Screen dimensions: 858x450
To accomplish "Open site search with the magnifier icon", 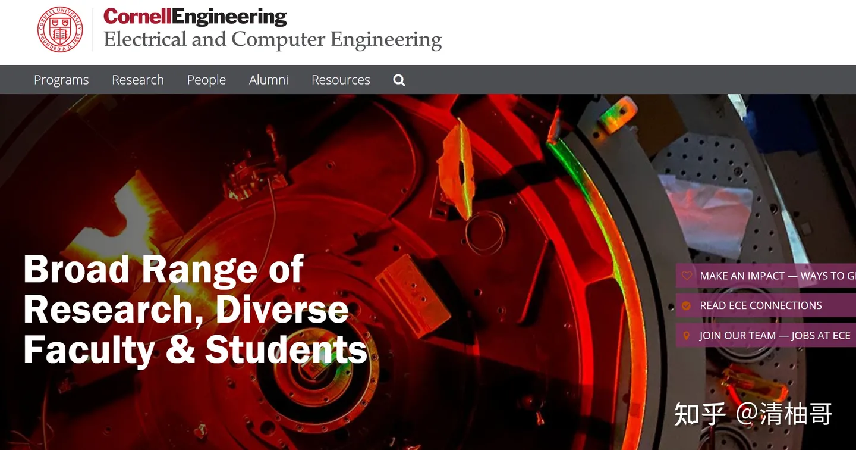I will tap(399, 80).
